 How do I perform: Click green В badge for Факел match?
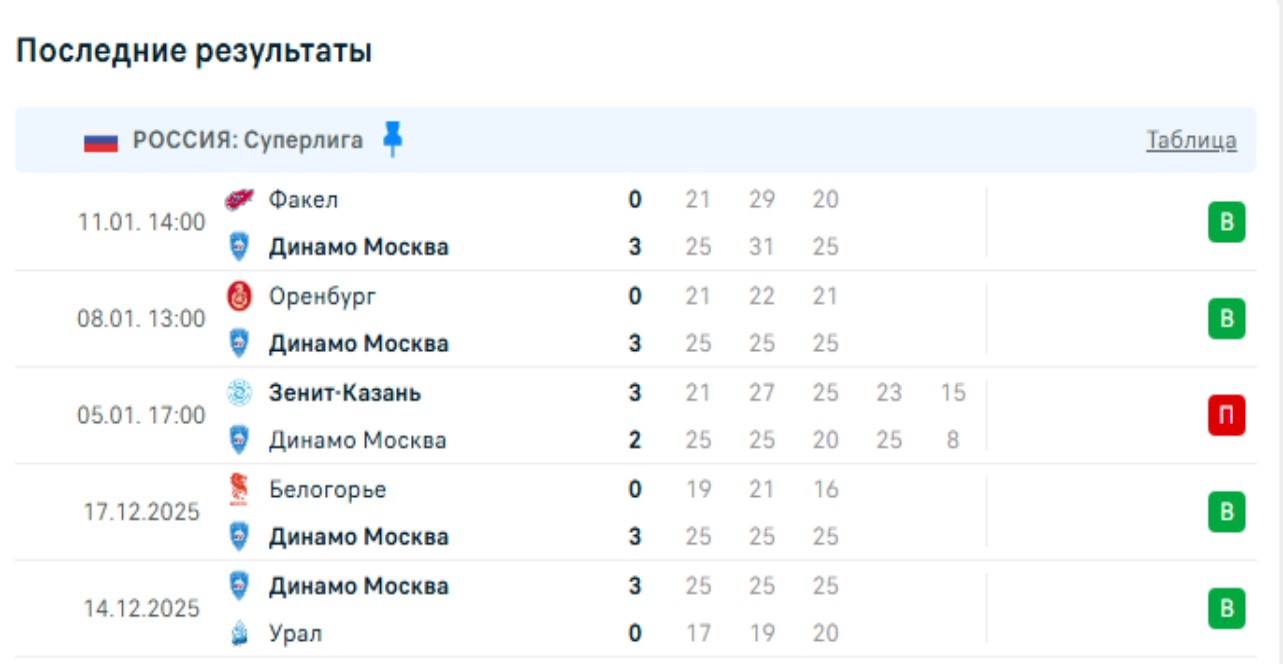tap(1226, 222)
